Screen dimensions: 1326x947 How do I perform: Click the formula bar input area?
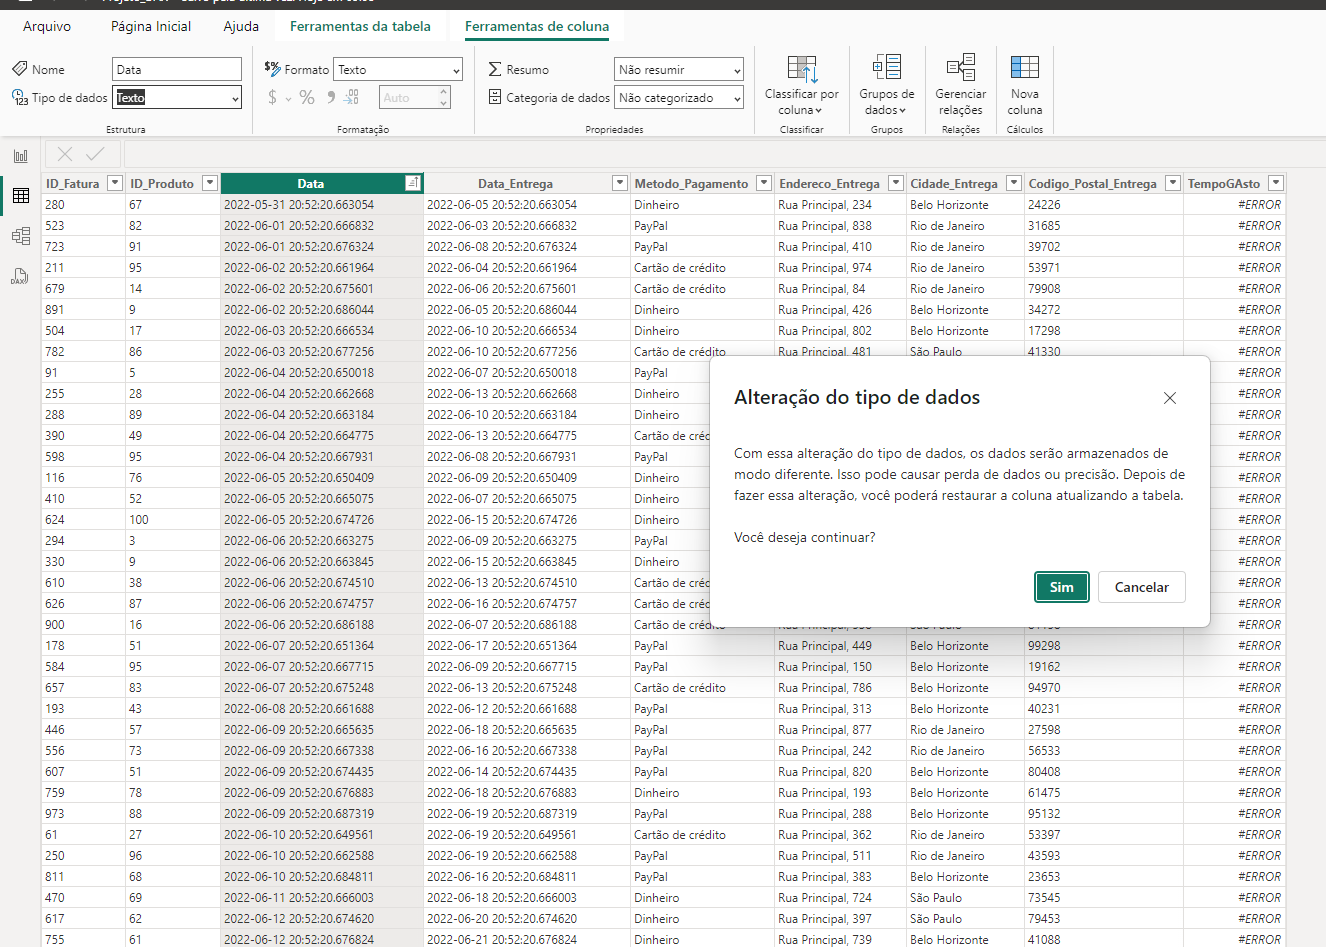pos(724,154)
